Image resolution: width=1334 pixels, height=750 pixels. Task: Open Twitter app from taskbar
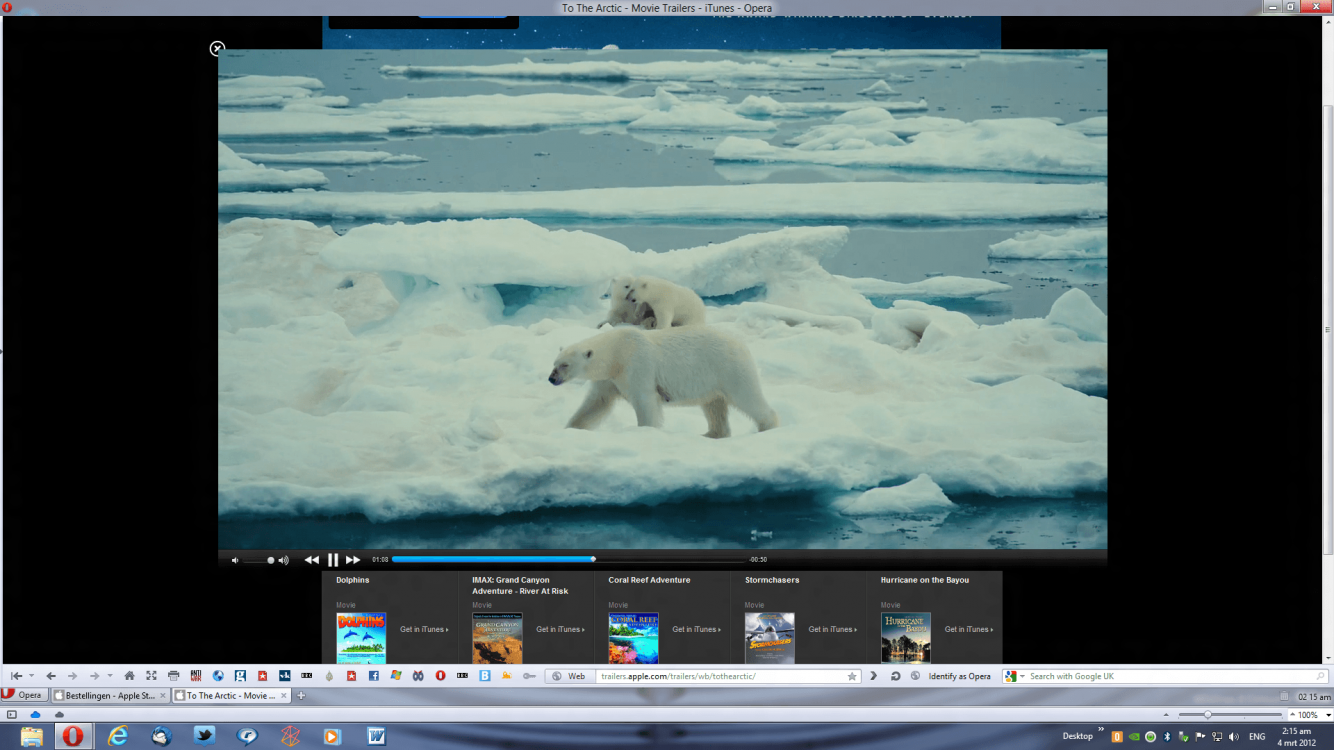pyautogui.click(x=204, y=737)
